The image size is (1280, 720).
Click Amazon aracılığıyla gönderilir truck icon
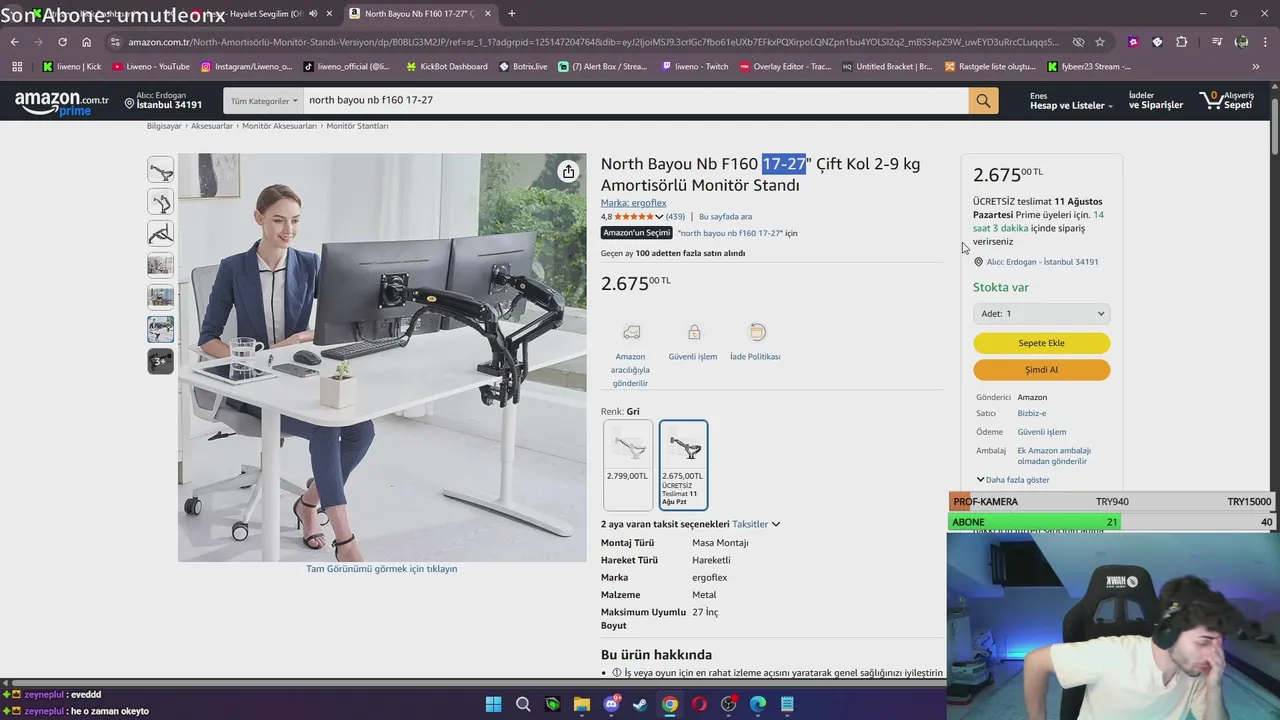[x=631, y=332]
